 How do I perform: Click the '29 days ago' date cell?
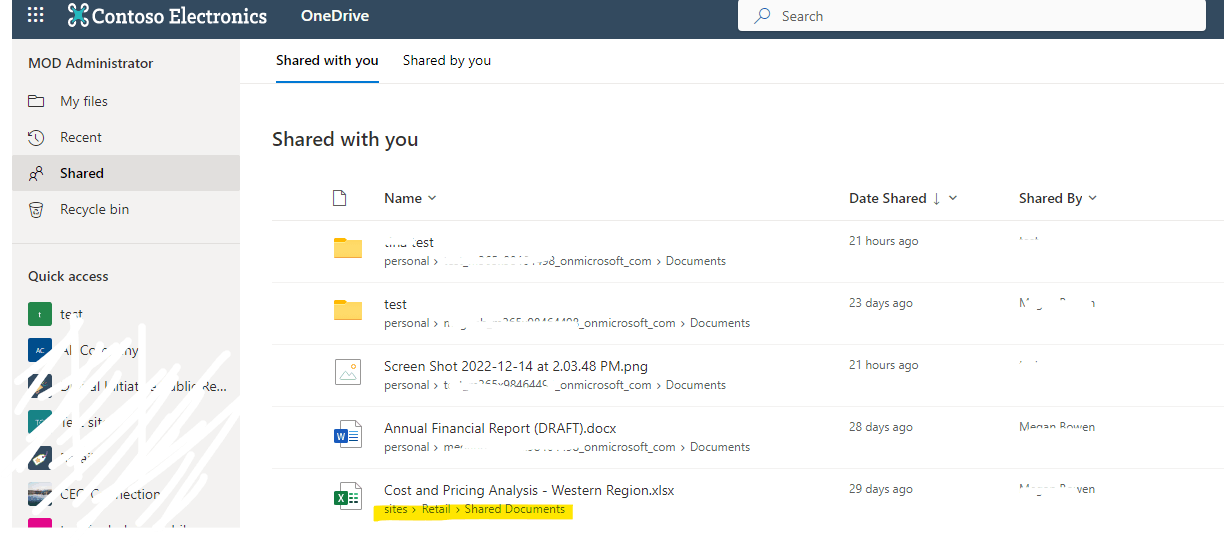pos(881,489)
